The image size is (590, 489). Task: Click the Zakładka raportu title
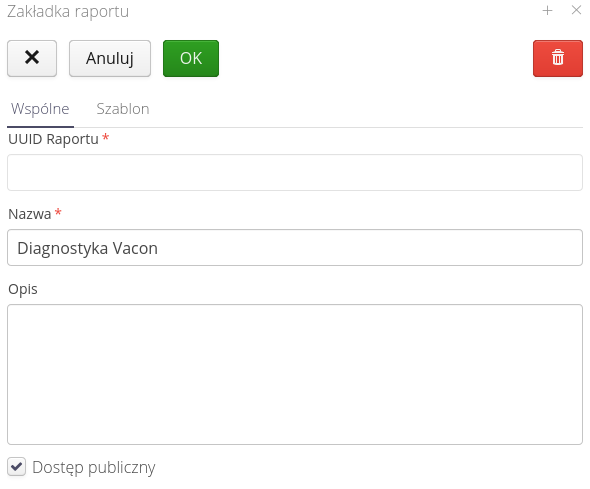click(x=68, y=12)
